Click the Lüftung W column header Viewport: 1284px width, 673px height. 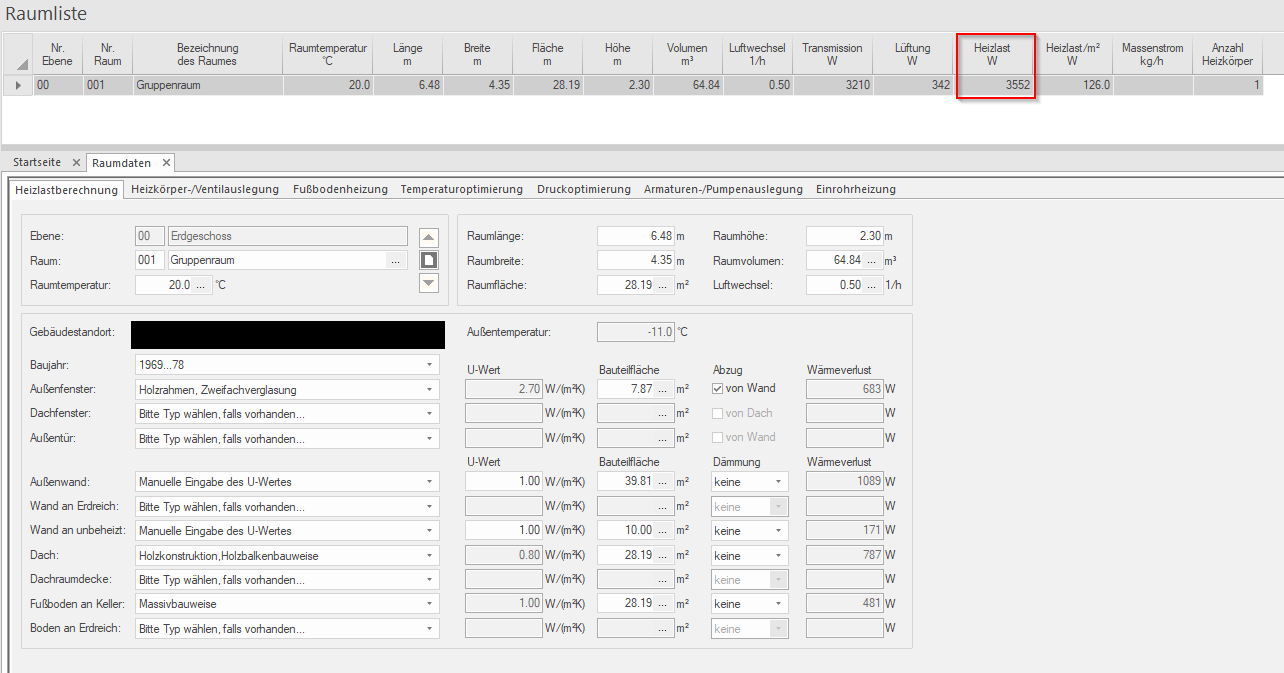click(x=913, y=54)
